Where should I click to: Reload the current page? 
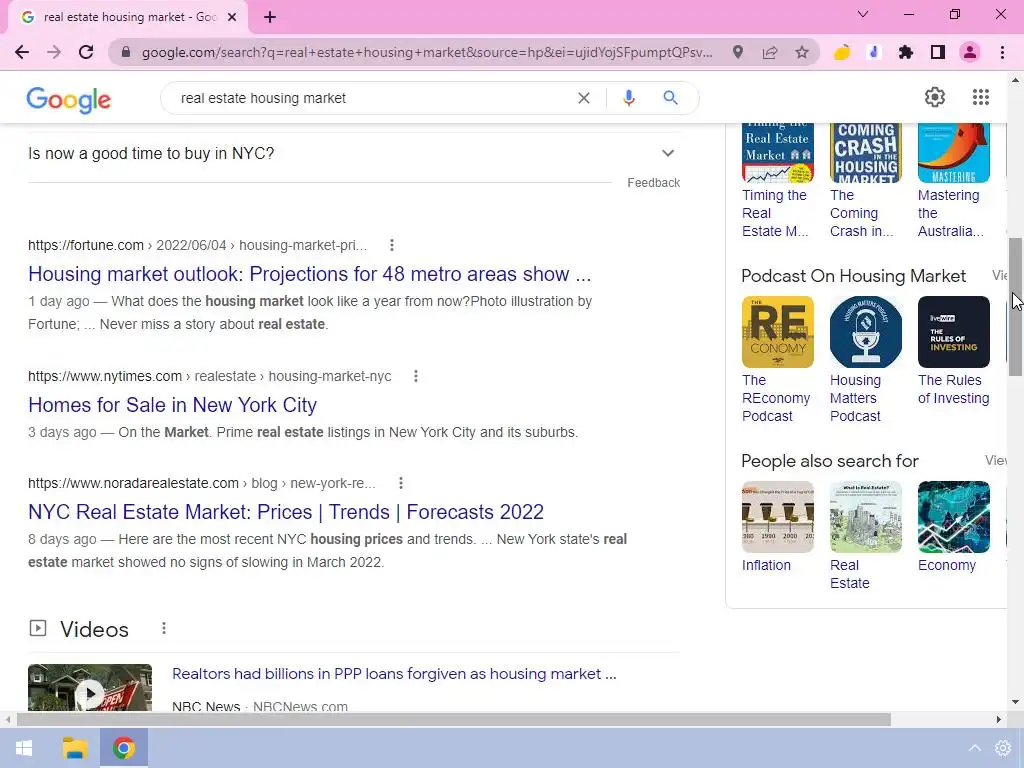tap(86, 52)
